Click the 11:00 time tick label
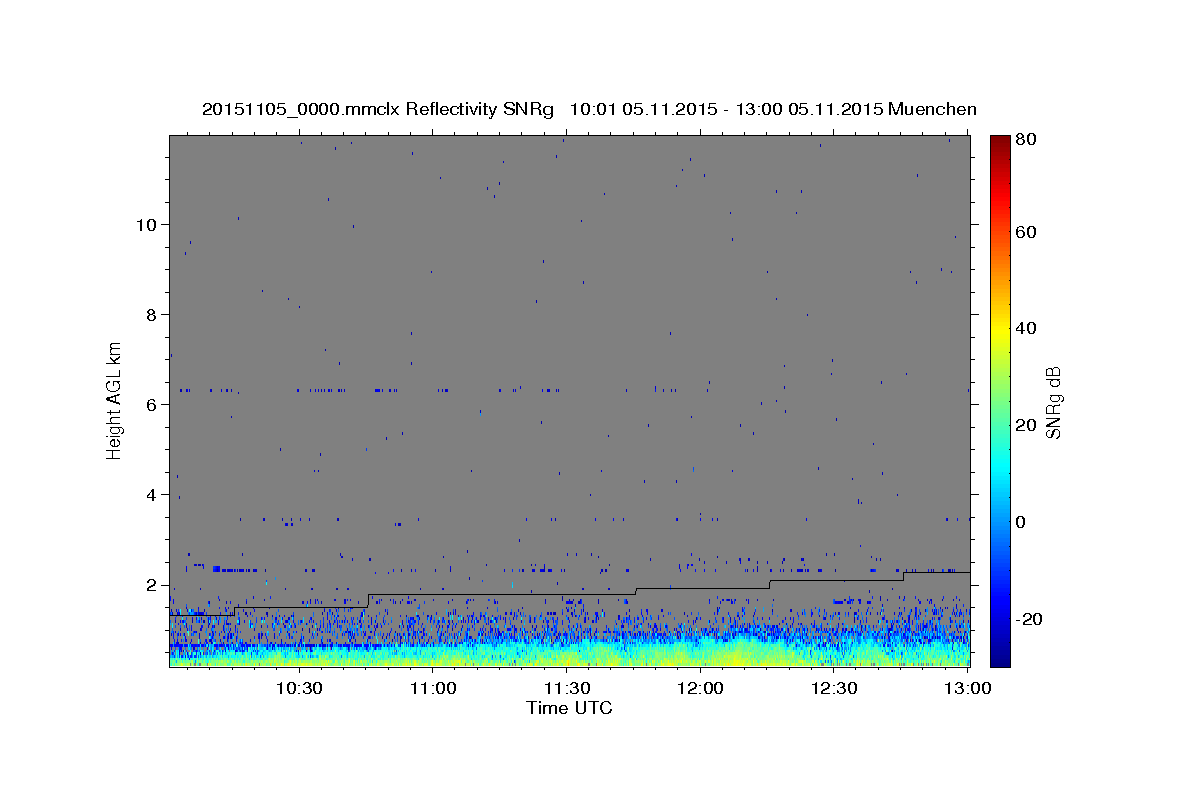Viewport: 1200px width, 800px height. [x=433, y=688]
